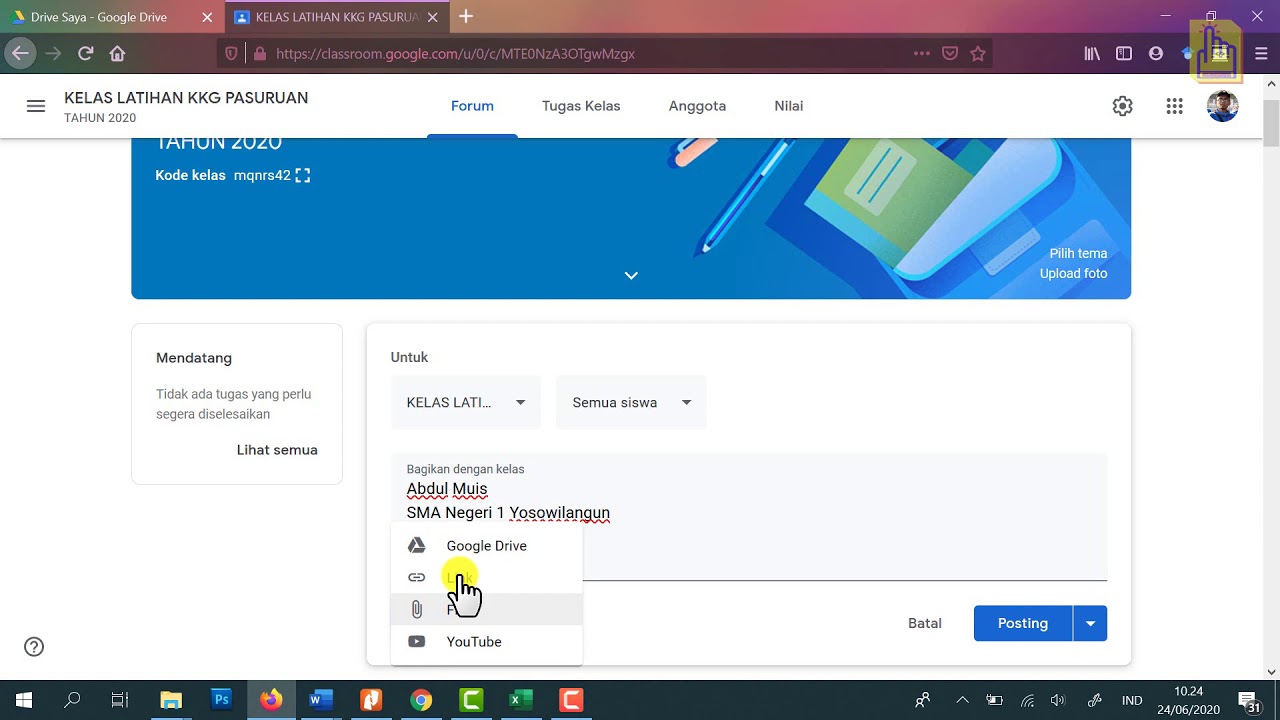
Task: Click the IND language indicator
Action: pyautogui.click(x=1132, y=700)
